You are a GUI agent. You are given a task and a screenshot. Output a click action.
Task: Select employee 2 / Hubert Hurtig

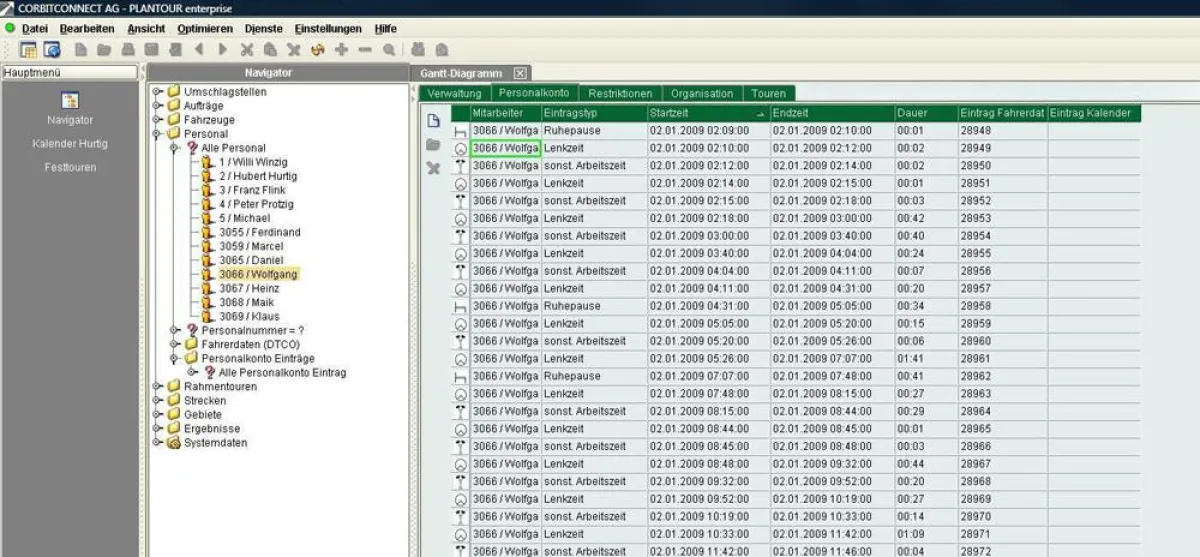(x=257, y=176)
